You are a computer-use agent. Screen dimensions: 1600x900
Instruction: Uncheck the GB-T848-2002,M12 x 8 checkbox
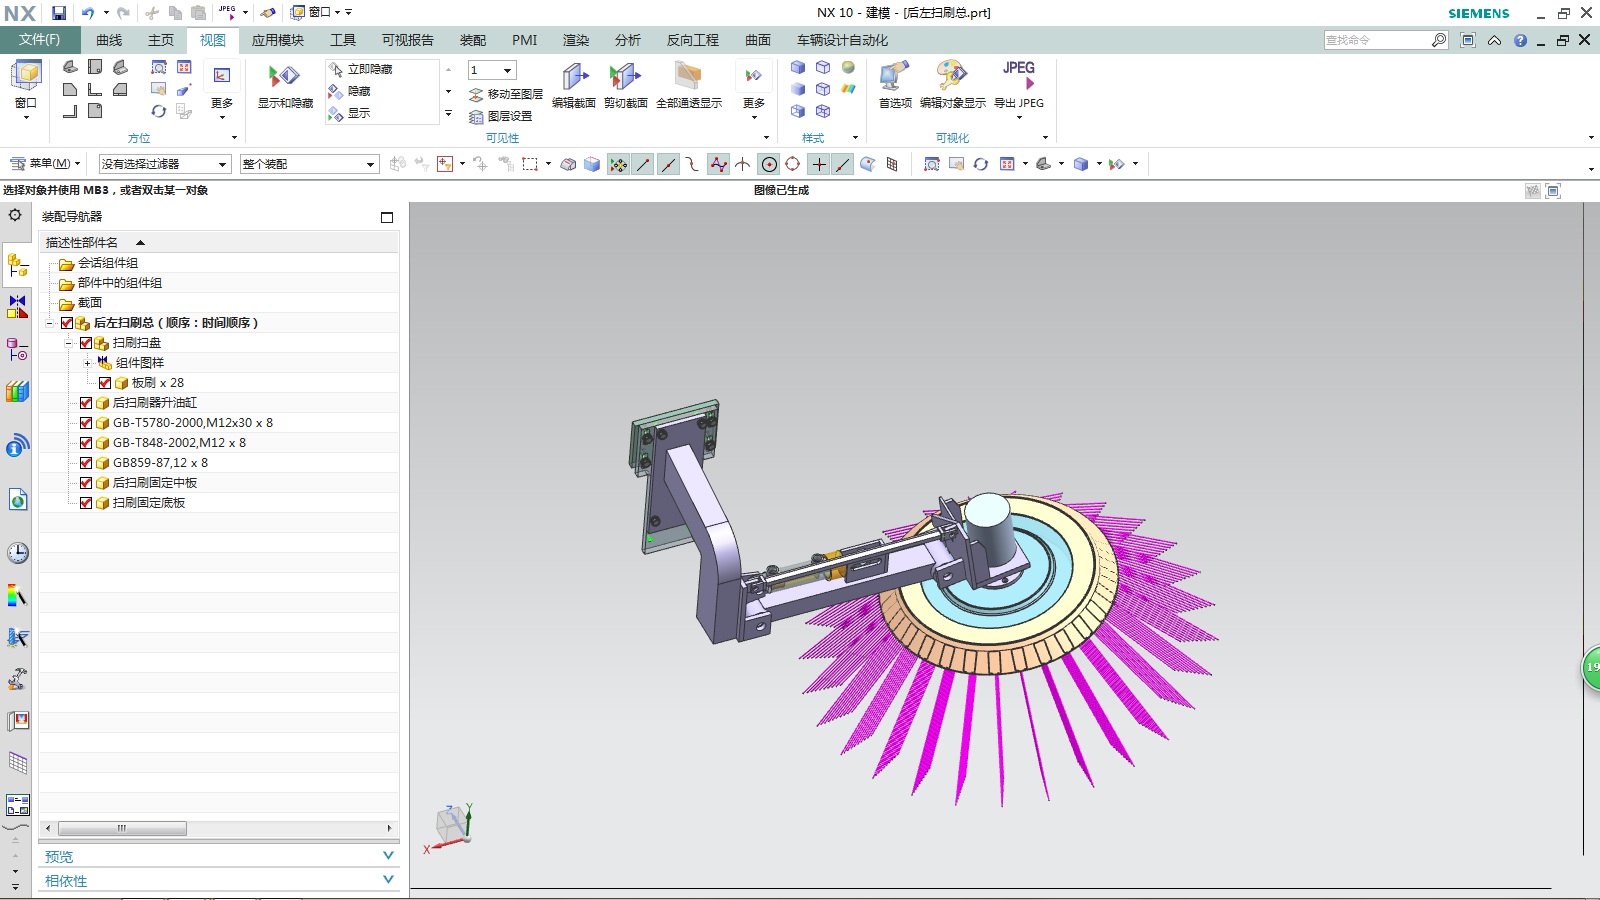tap(86, 443)
